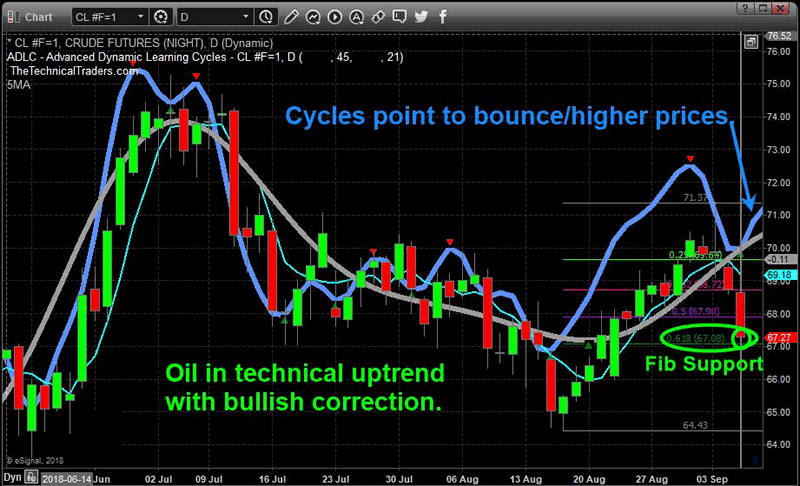
Task: Click the 30 Jul date axis label
Action: click(x=399, y=479)
